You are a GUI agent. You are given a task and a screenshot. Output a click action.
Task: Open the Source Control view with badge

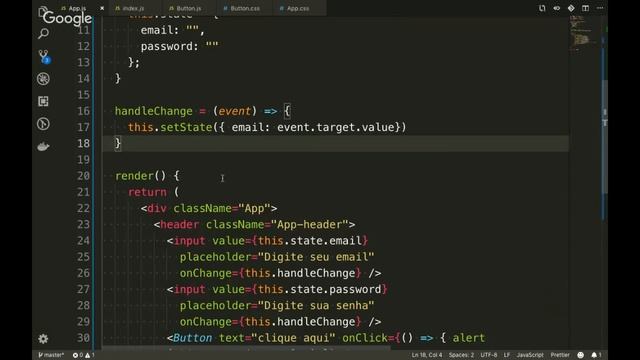pyautogui.click(x=44, y=56)
